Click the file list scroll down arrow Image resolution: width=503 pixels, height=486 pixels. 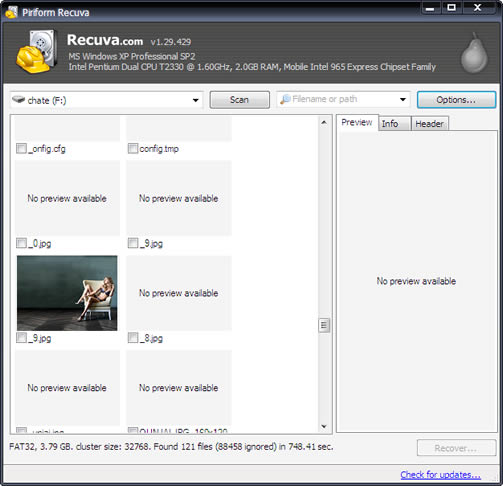point(324,426)
